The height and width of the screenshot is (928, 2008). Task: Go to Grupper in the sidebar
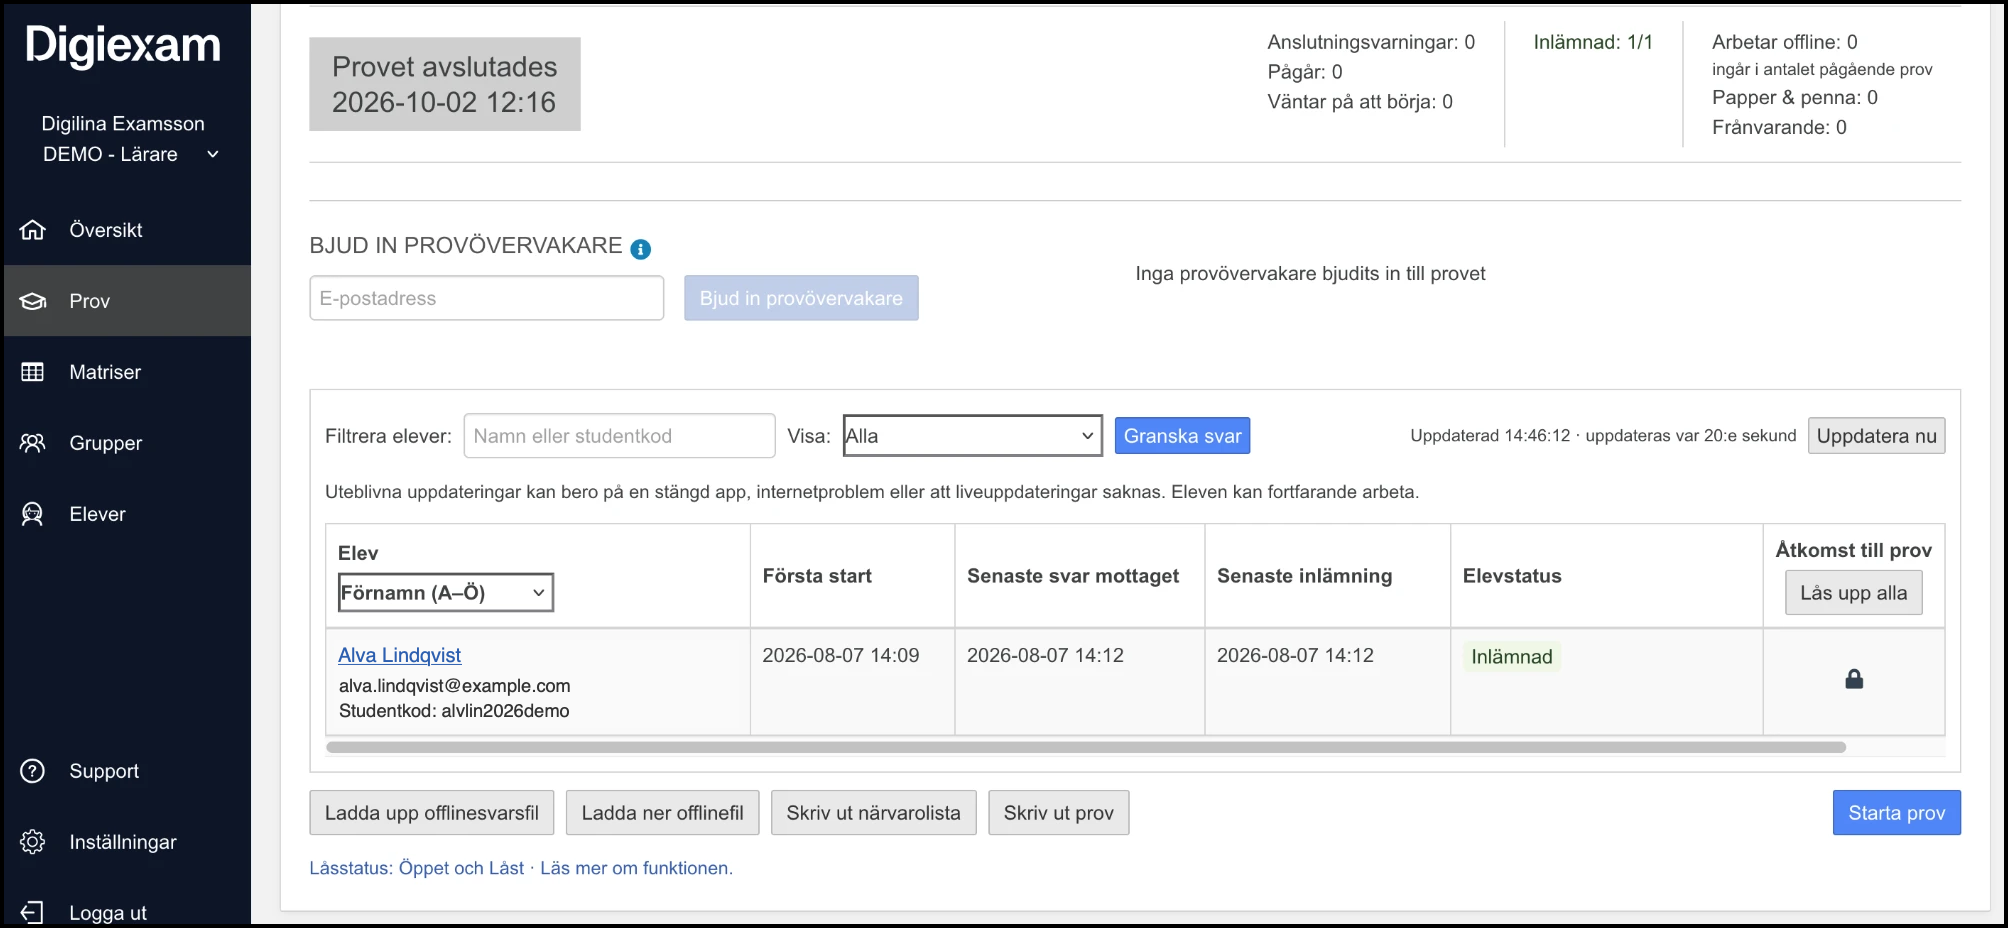127,443
